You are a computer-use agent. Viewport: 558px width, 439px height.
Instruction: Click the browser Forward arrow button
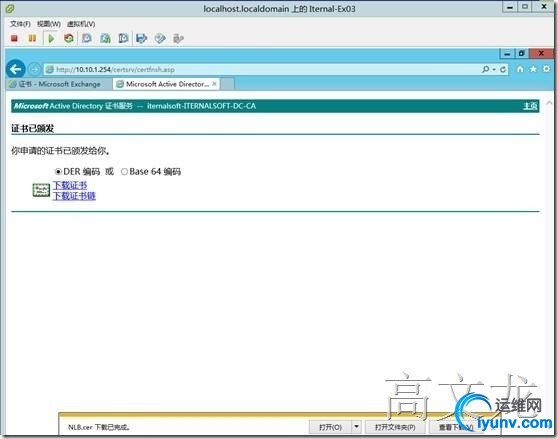point(34,69)
